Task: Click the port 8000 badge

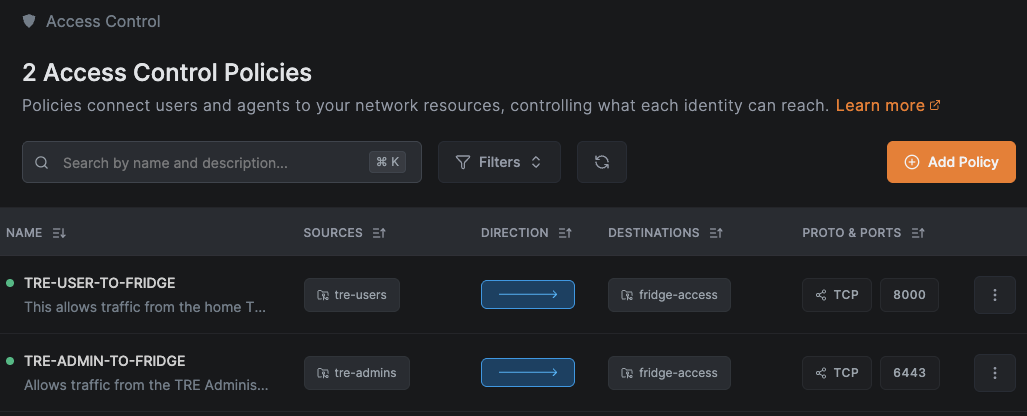Action: (x=910, y=295)
